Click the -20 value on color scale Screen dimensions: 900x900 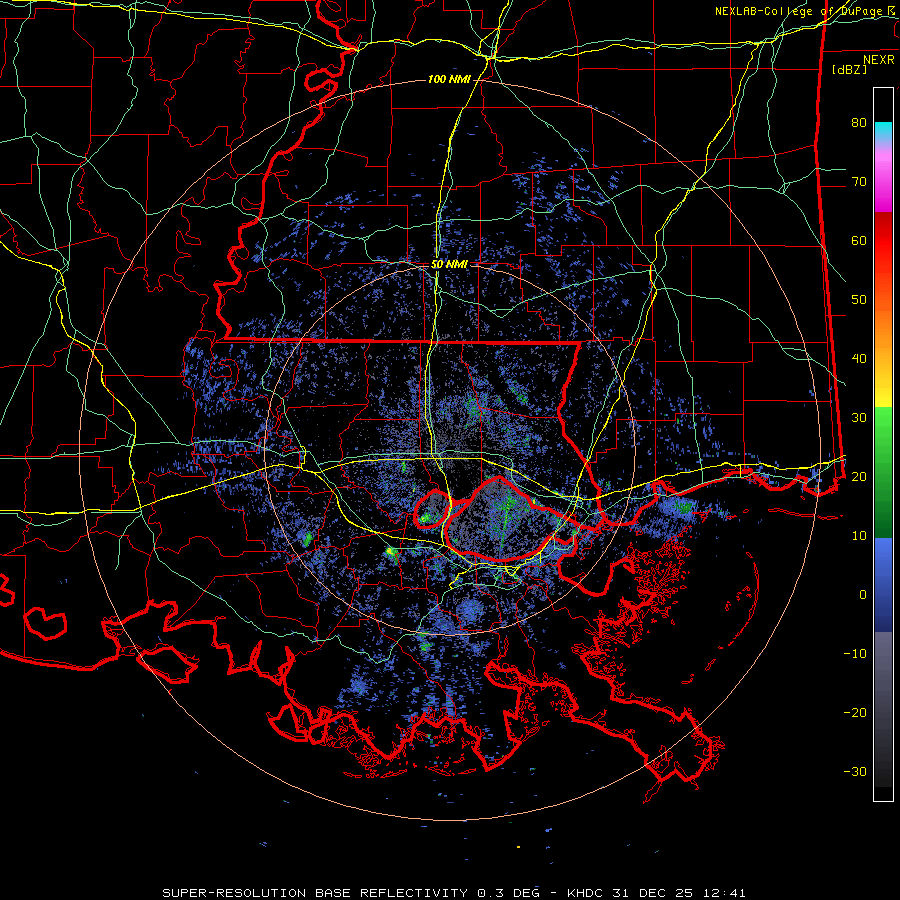tap(855, 713)
